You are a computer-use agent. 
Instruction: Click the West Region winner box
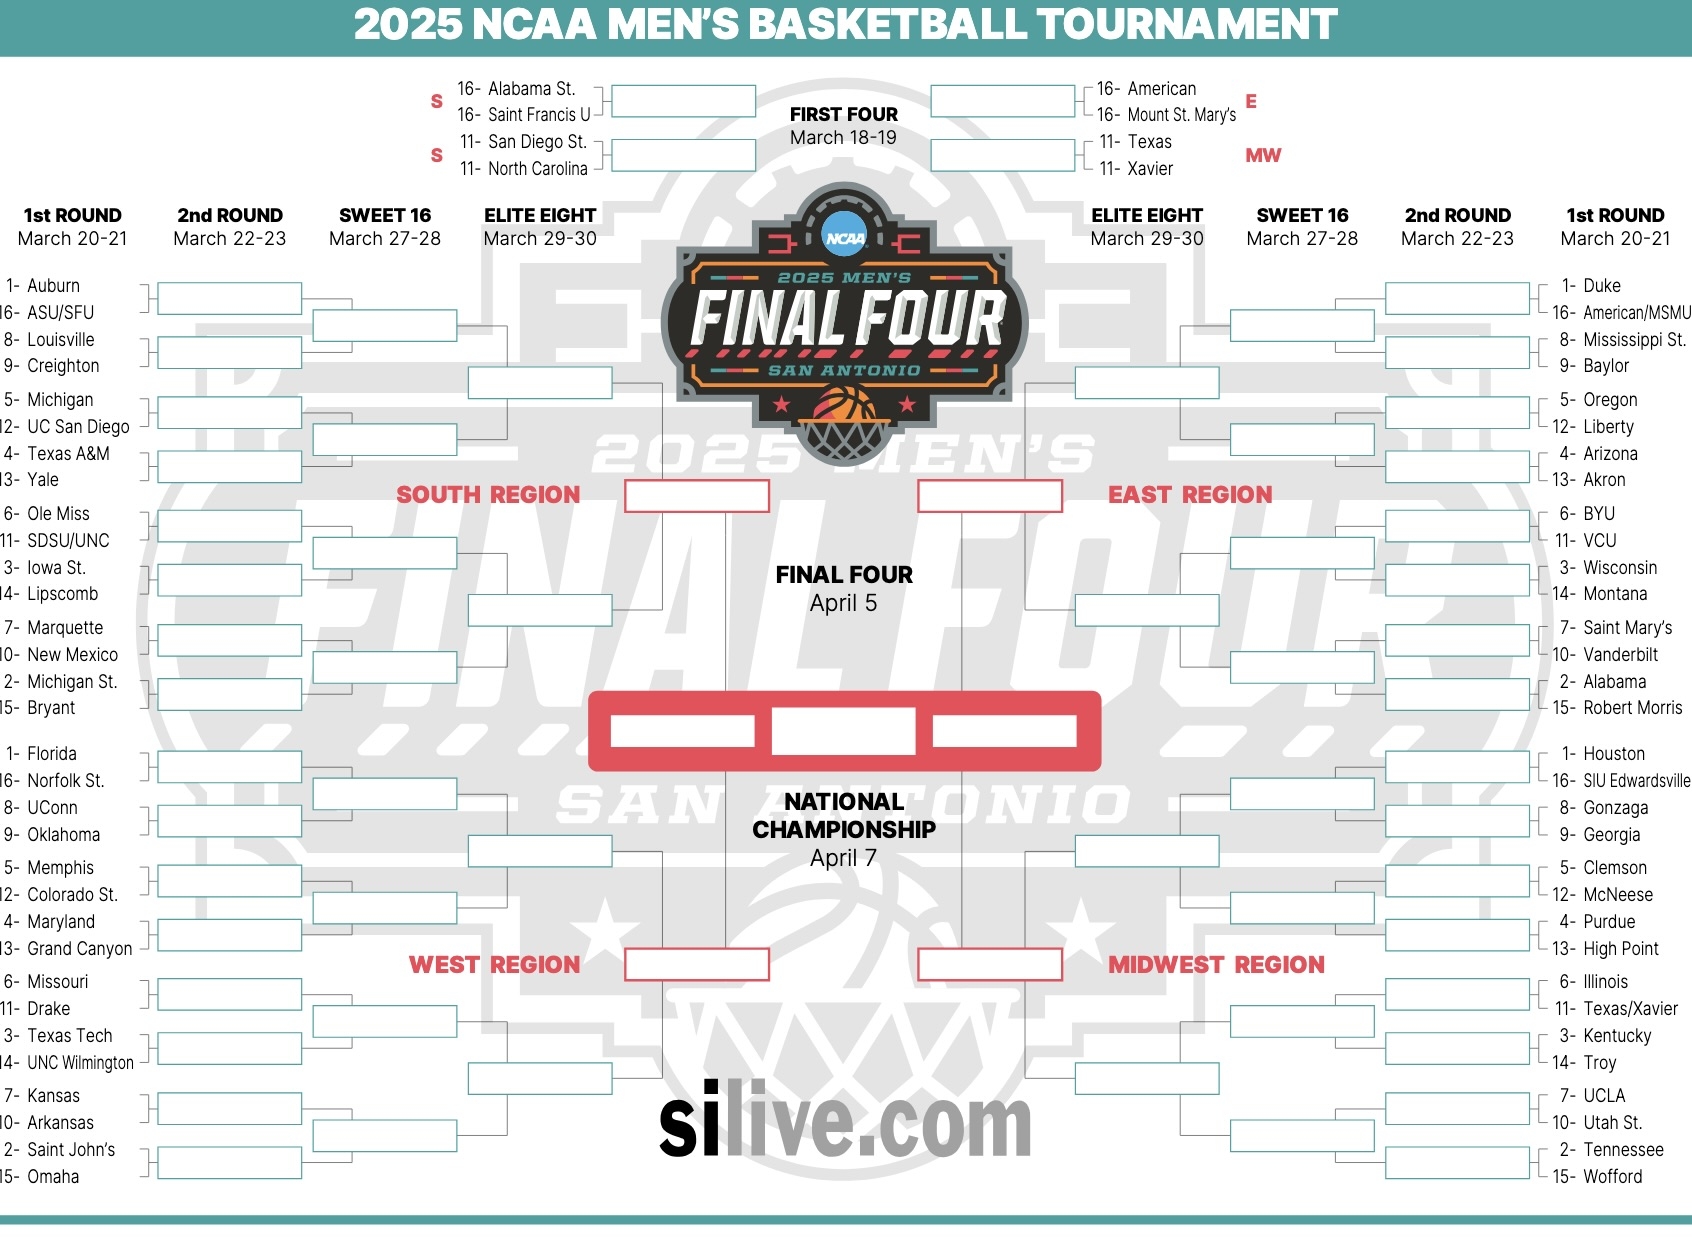click(x=696, y=964)
